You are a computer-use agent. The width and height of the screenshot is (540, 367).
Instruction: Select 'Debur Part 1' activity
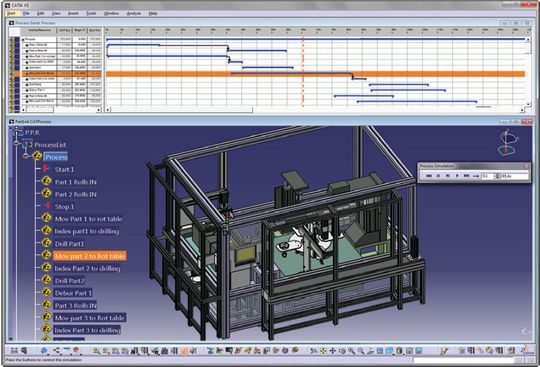[73, 293]
